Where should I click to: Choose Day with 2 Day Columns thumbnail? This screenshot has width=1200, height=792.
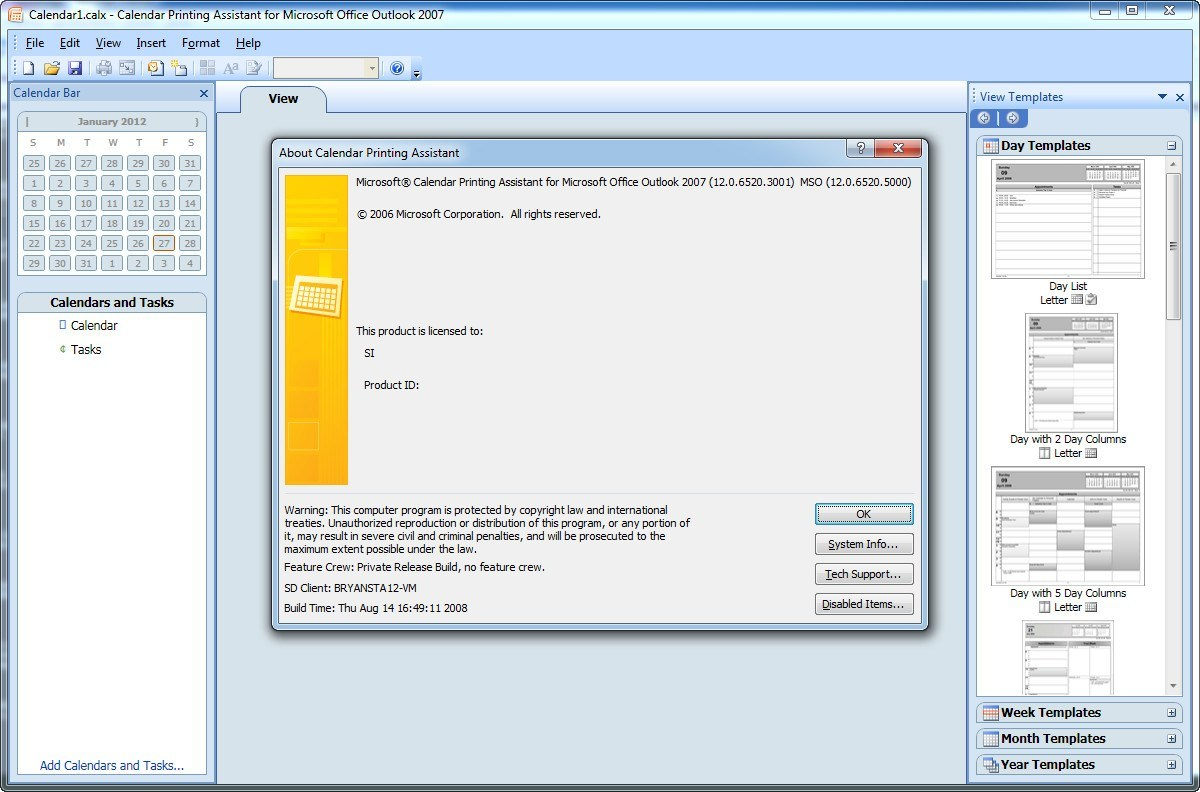pyautogui.click(x=1071, y=373)
